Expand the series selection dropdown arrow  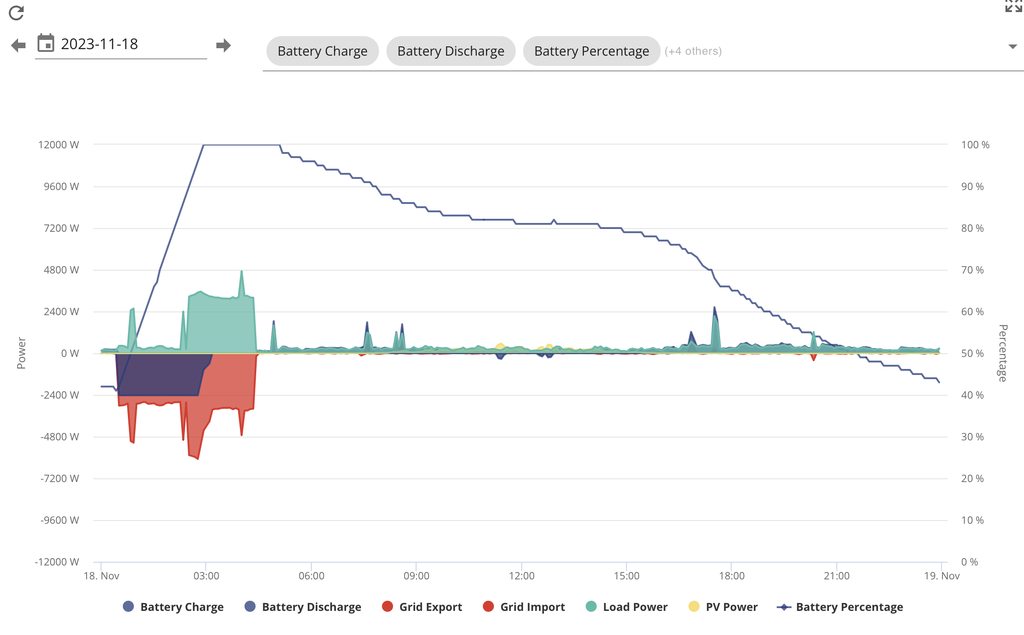coord(1012,47)
